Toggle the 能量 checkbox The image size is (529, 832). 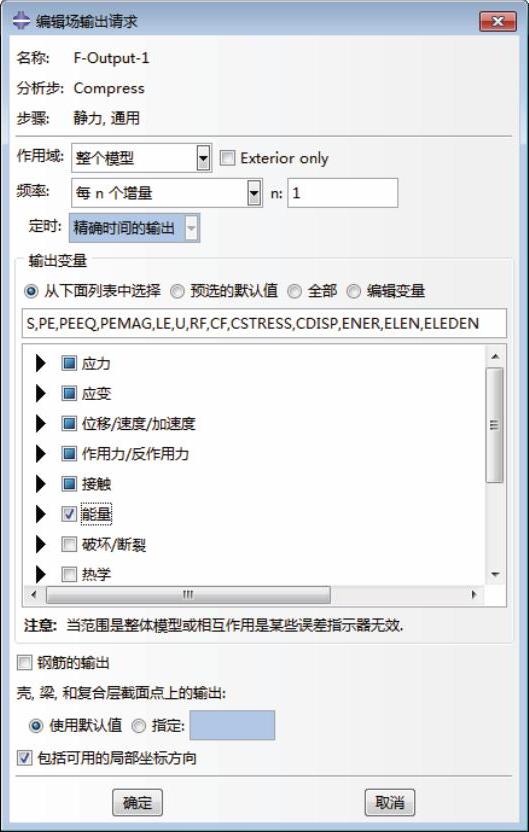point(69,514)
